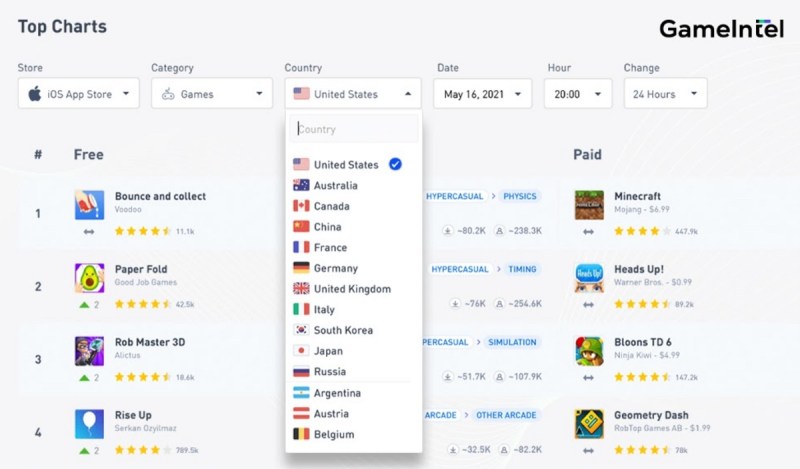Click the Minecraft title
Image resolution: width=800 pixels, height=469 pixels.
point(637,196)
